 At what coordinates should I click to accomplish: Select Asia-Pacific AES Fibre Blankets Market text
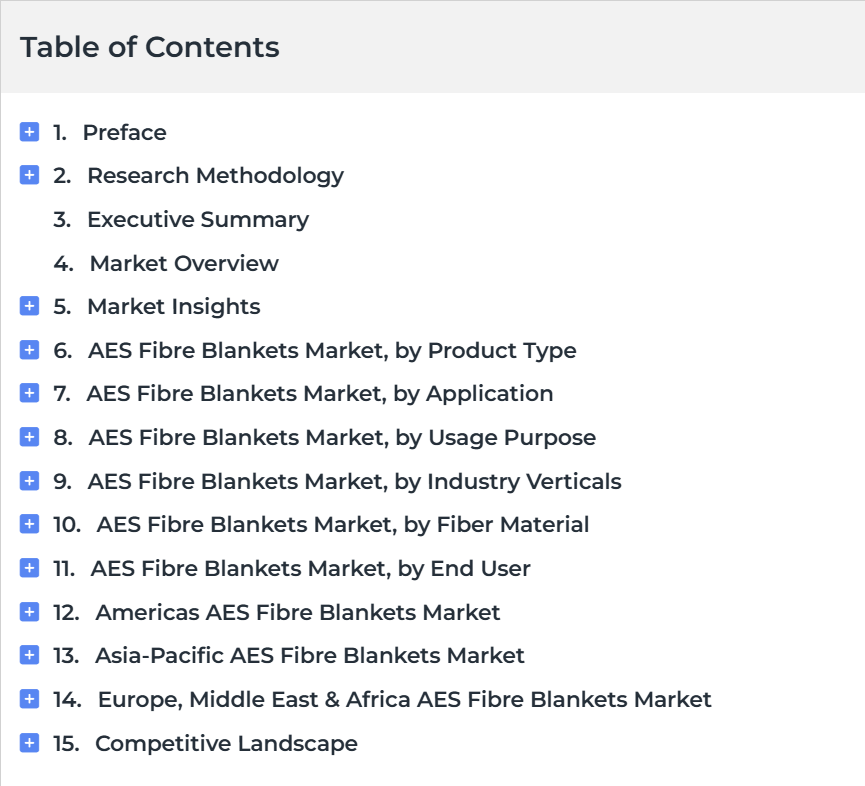(309, 655)
